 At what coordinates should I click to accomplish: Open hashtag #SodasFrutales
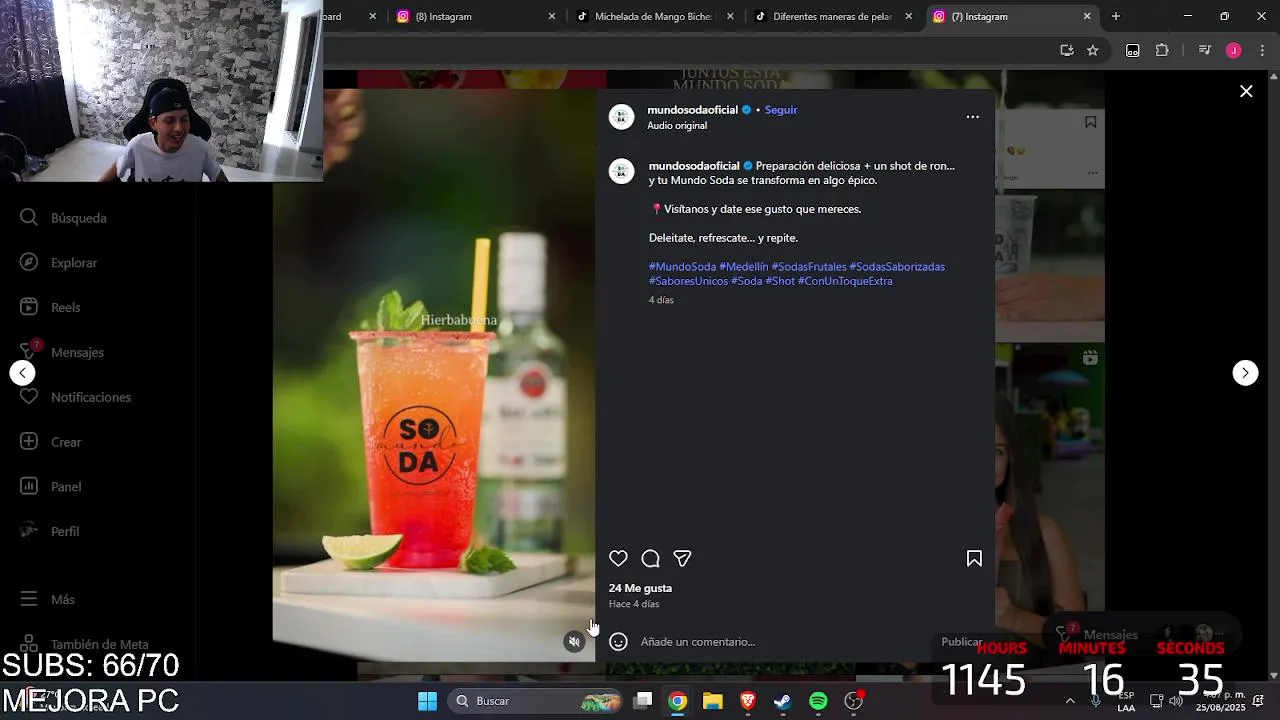click(809, 267)
